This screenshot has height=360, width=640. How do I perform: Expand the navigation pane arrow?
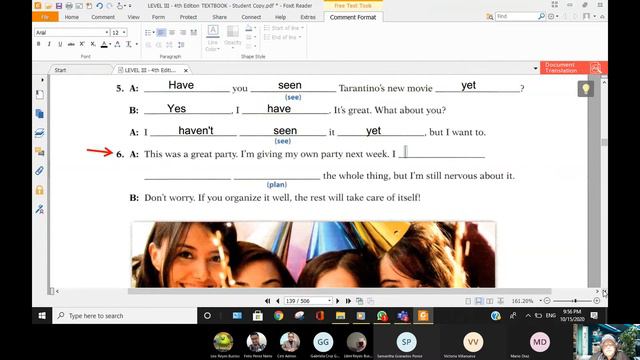click(42, 80)
